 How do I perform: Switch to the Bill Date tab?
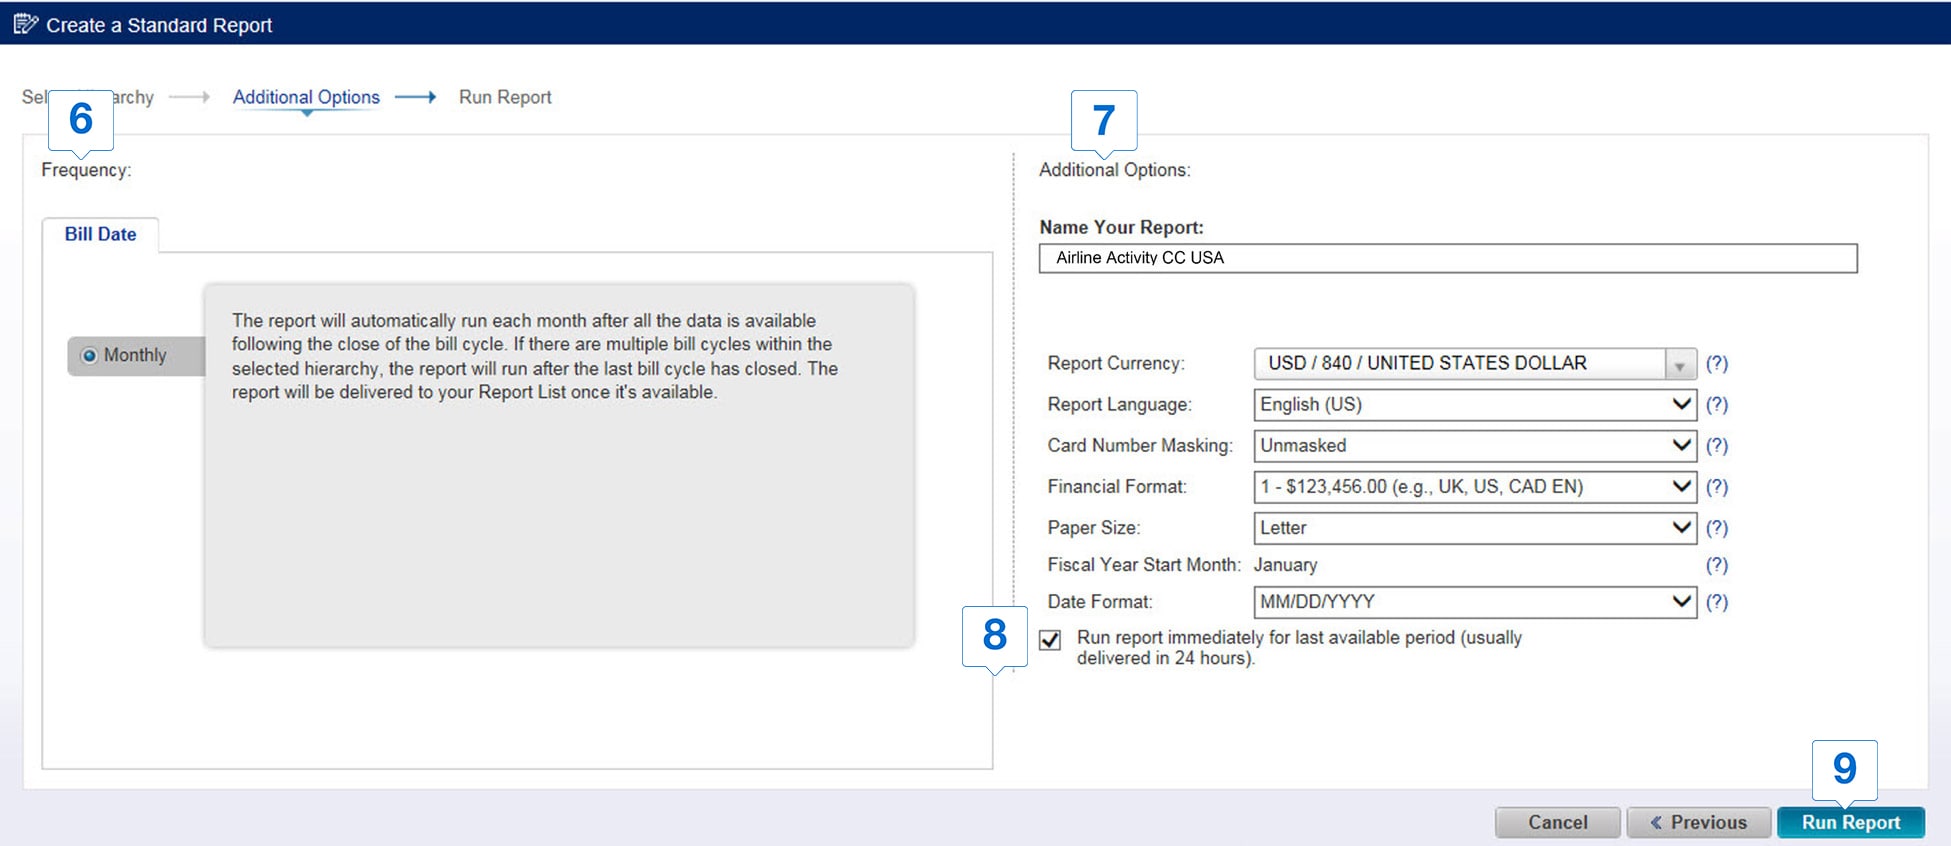[x=100, y=234]
